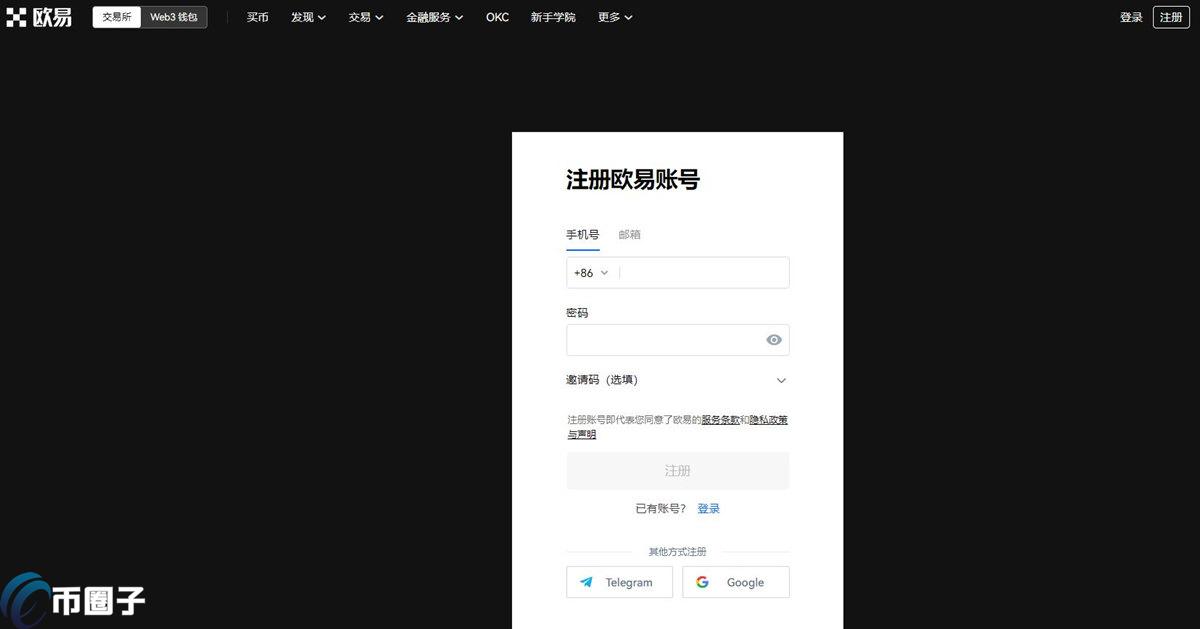Open the 交易 navigation dropdown

pos(365,16)
